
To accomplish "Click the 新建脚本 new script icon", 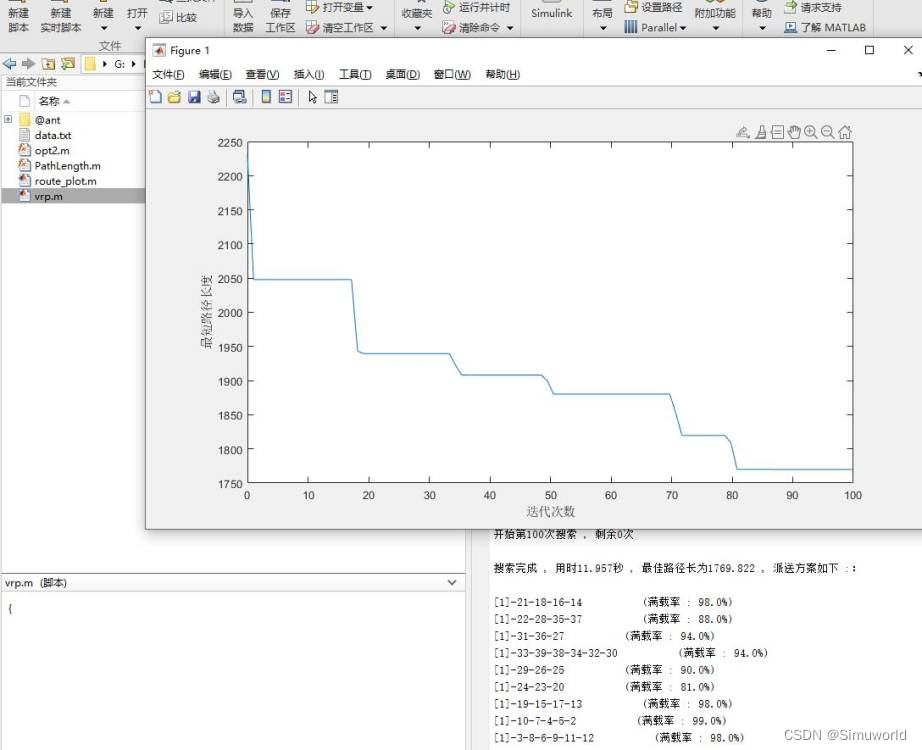I will click(x=17, y=14).
